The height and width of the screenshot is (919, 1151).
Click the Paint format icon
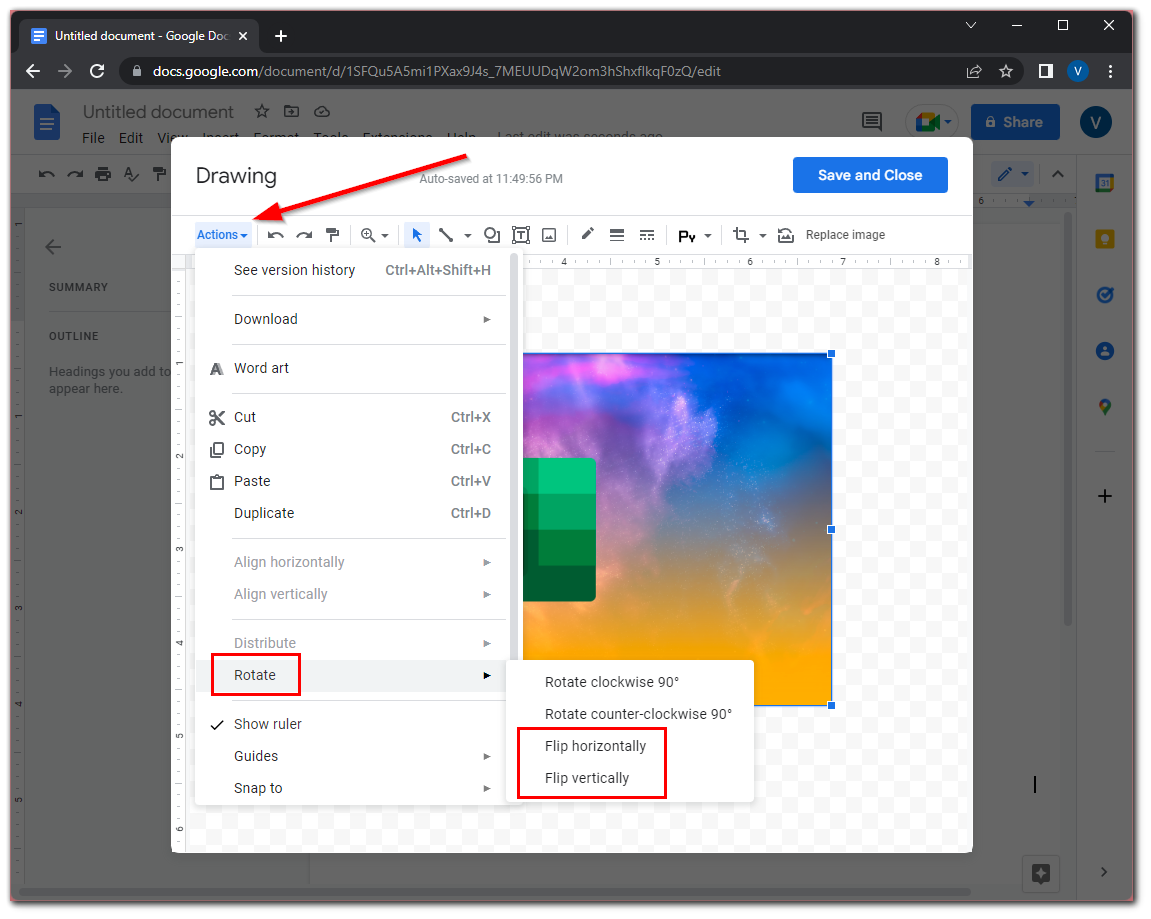(332, 234)
